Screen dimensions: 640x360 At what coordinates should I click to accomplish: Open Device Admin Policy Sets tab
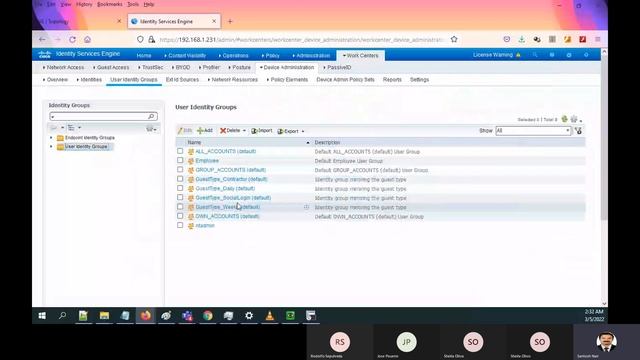click(345, 80)
